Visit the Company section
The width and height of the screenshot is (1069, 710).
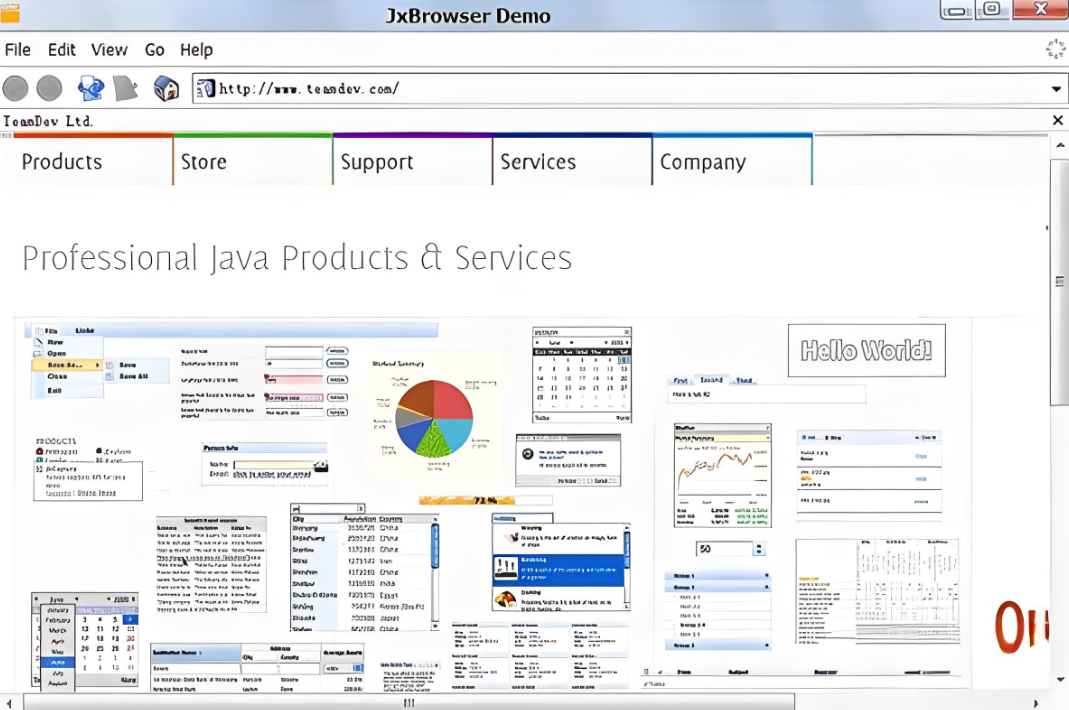pyautogui.click(x=703, y=162)
